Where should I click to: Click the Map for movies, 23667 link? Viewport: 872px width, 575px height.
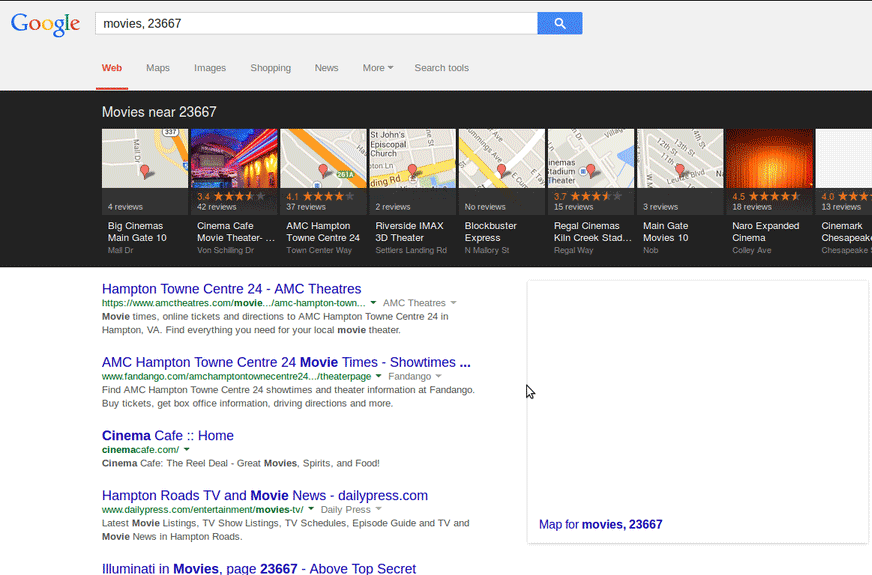click(x=601, y=524)
